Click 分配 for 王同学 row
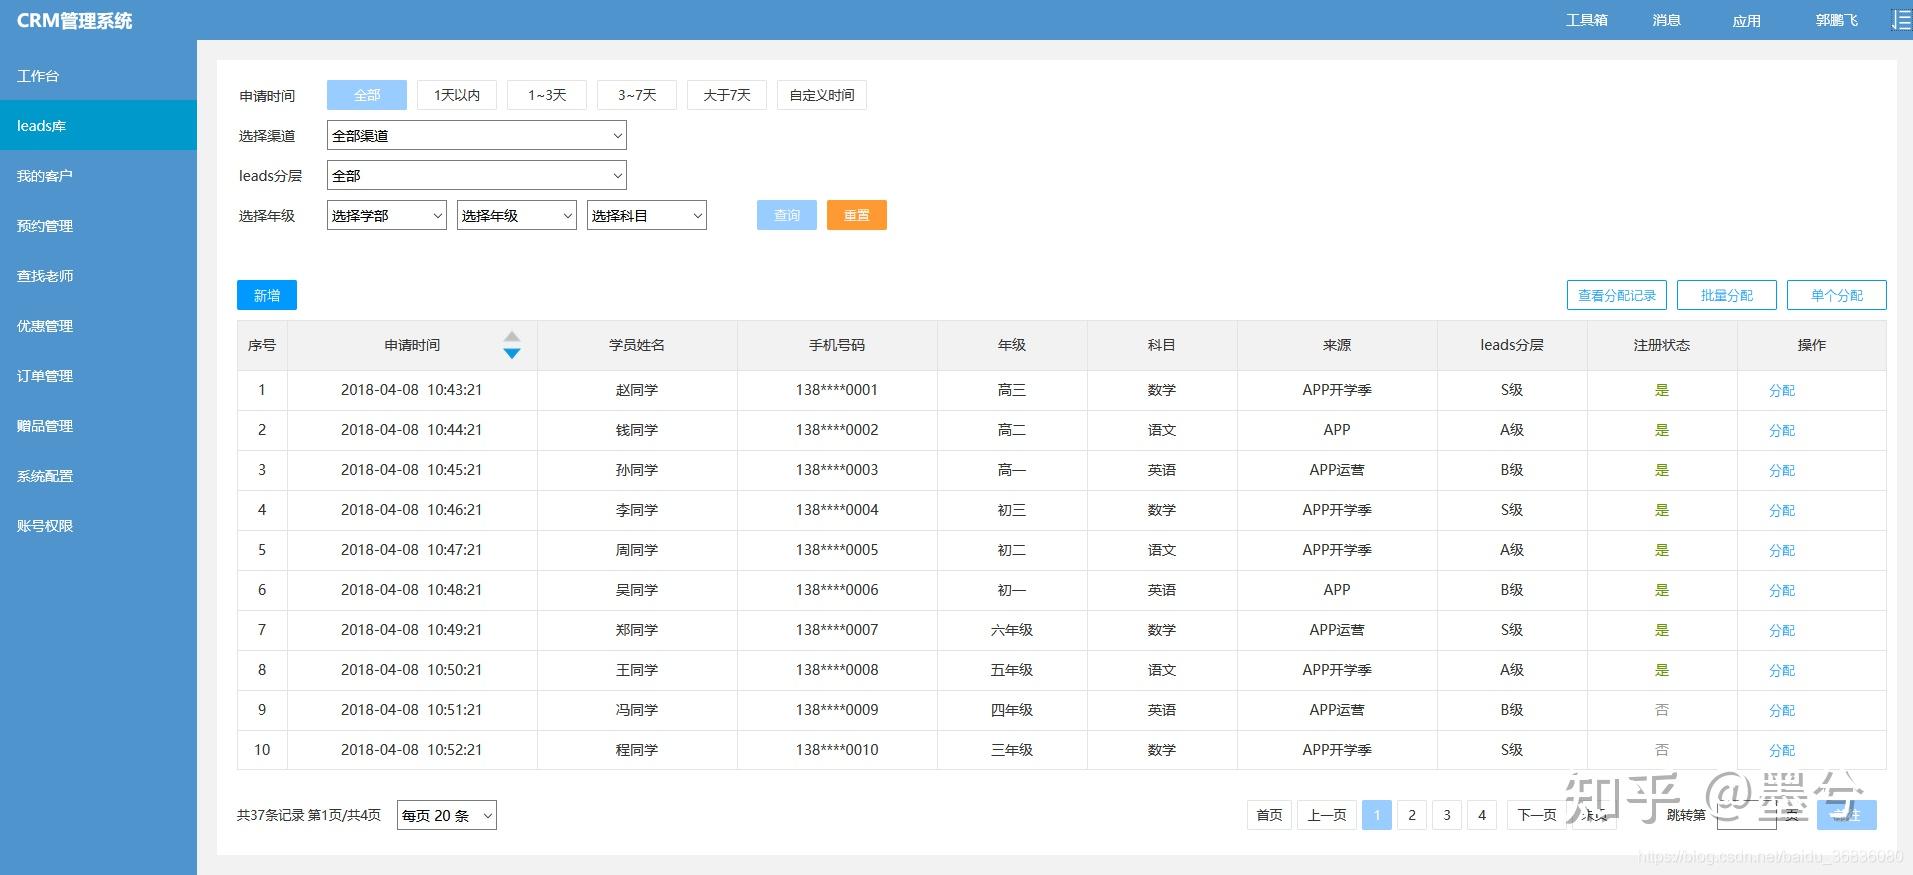Image resolution: width=1913 pixels, height=875 pixels. [1782, 670]
